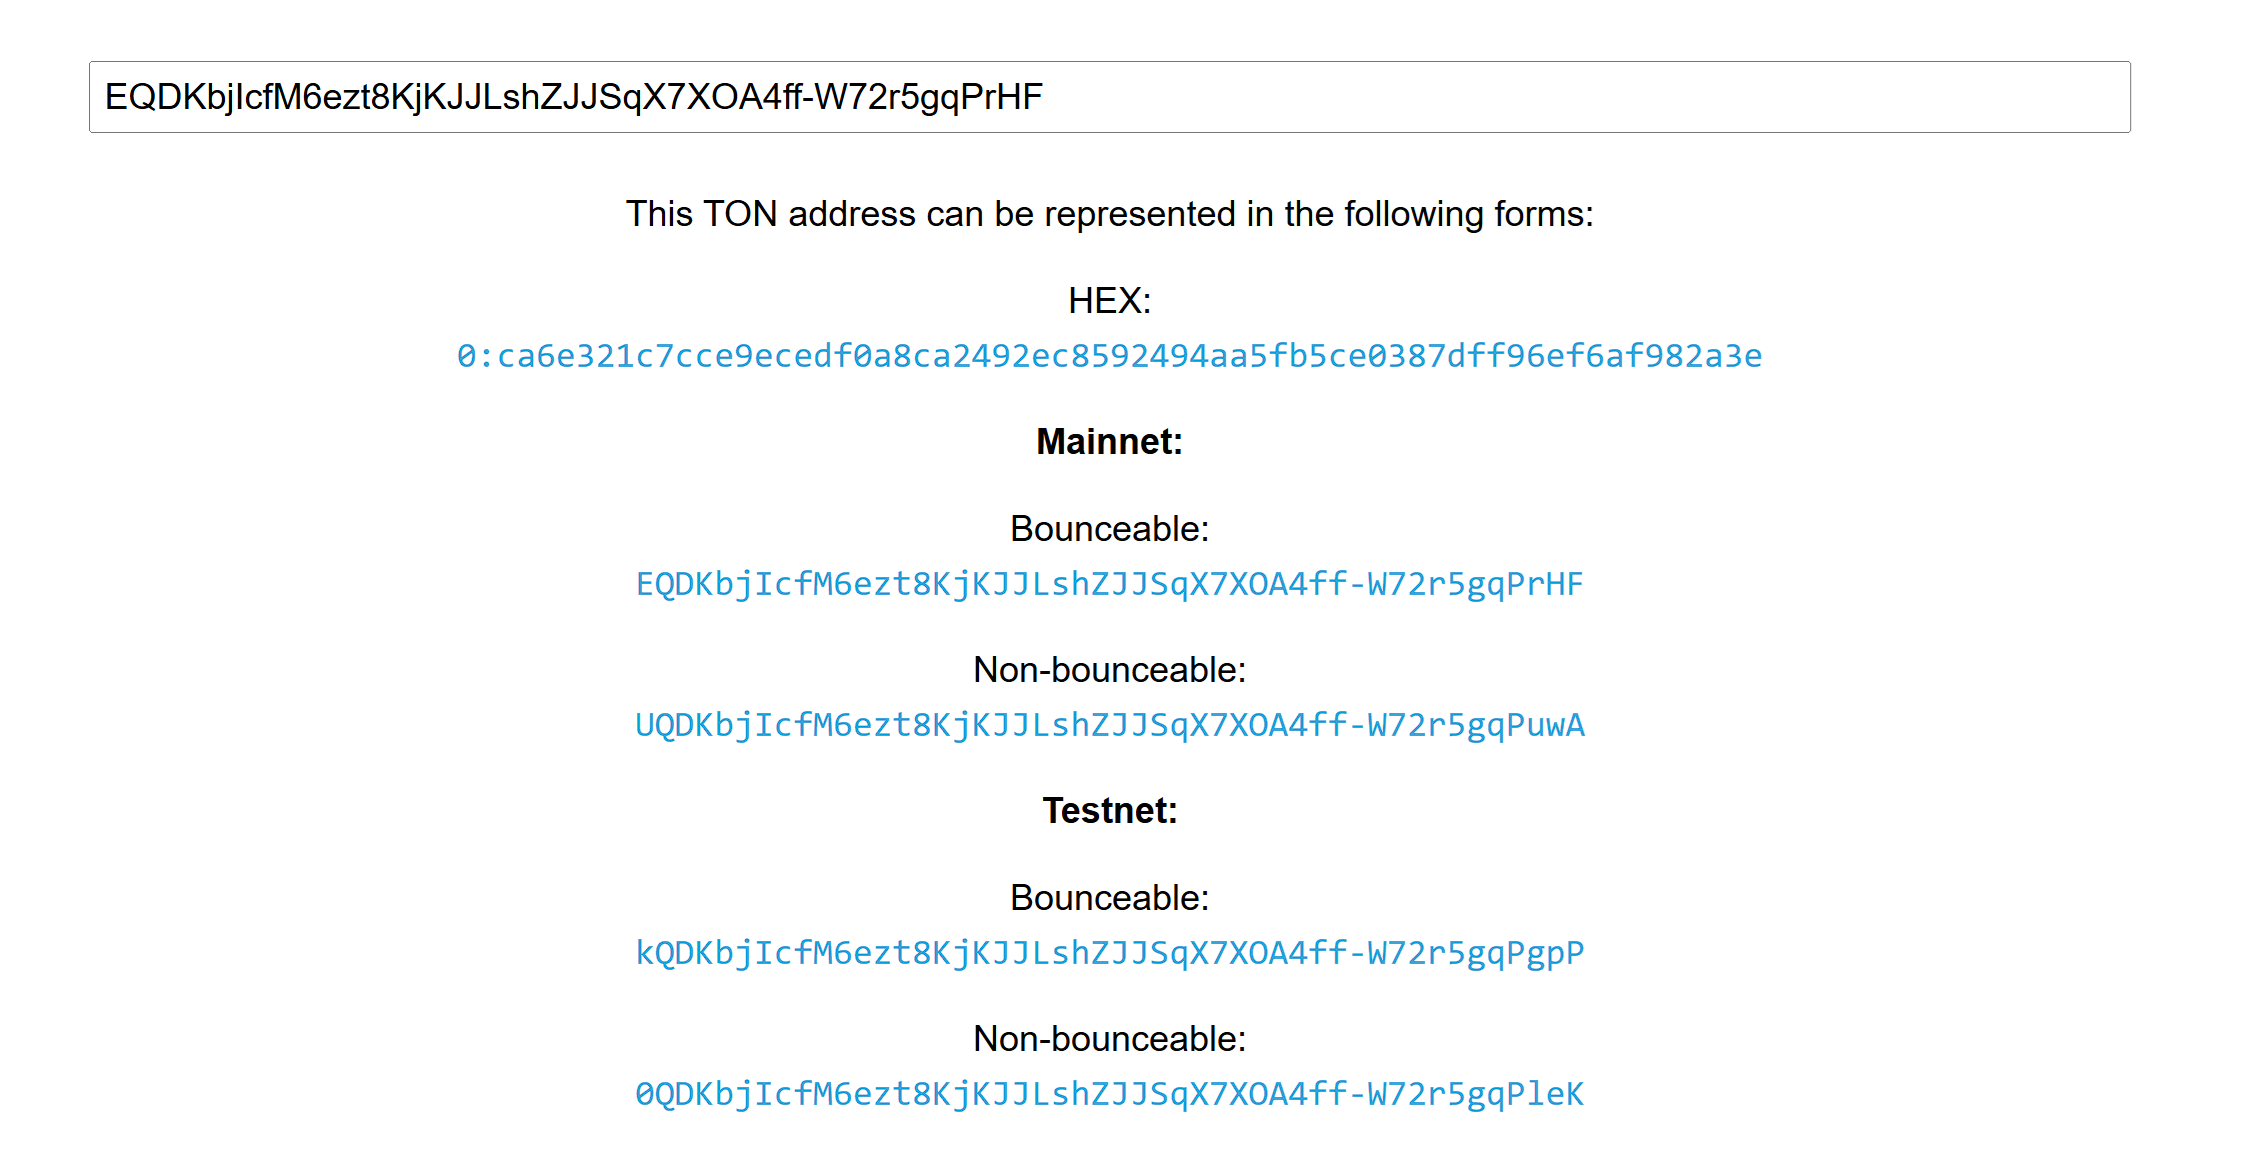The width and height of the screenshot is (2258, 1175).
Task: Click the Testnet non-bounceable address starting with 0Q
Action: (x=1108, y=1095)
